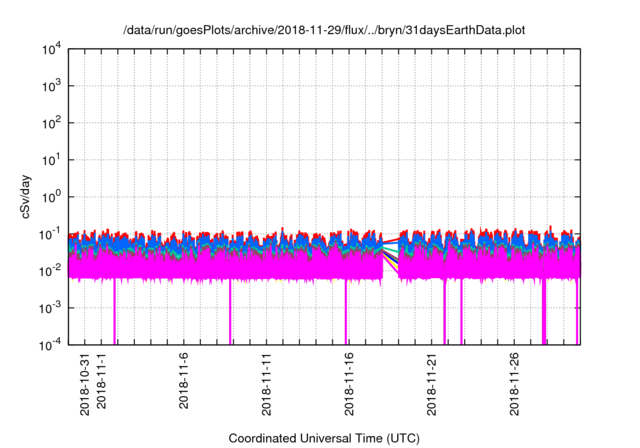Viewport: 640px width, 448px height.
Task: Click the 10^-1 y-axis tick label
Action: tap(50, 234)
